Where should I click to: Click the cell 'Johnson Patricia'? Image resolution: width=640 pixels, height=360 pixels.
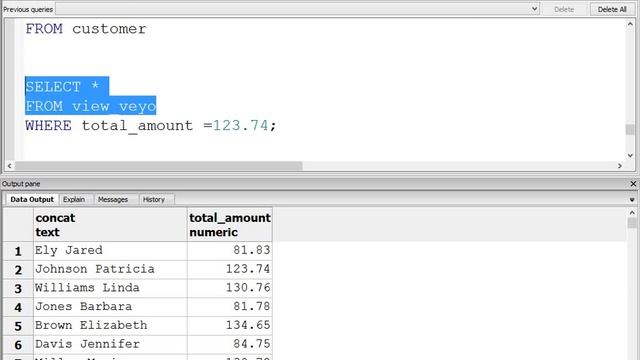(x=110, y=269)
